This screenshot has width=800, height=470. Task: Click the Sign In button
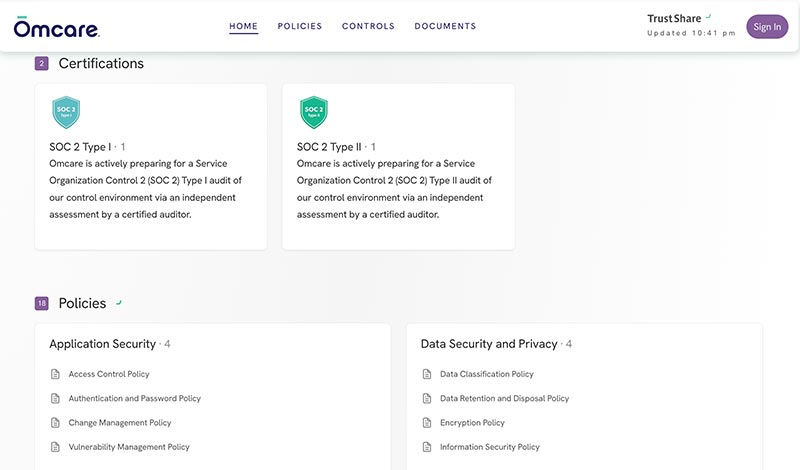767,27
